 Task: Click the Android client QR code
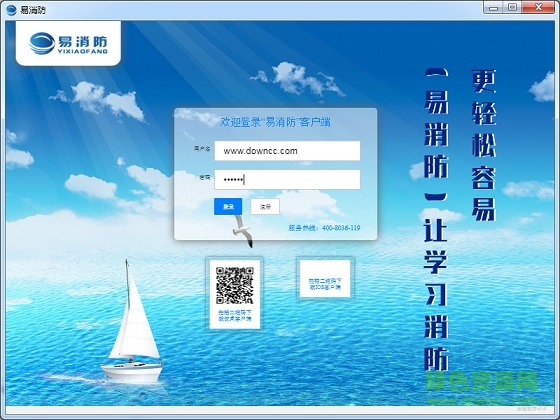pyautogui.click(x=235, y=285)
